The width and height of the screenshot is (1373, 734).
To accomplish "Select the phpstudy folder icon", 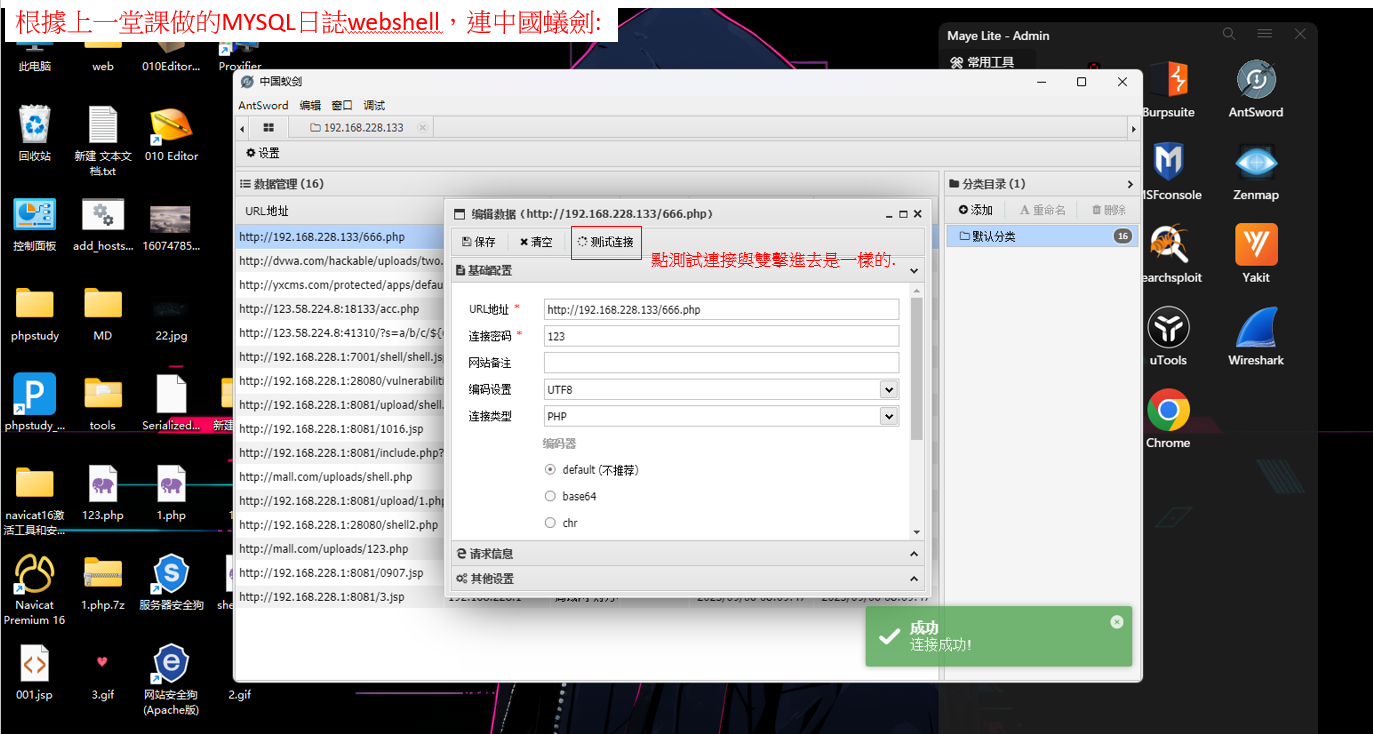I will click(x=35, y=304).
